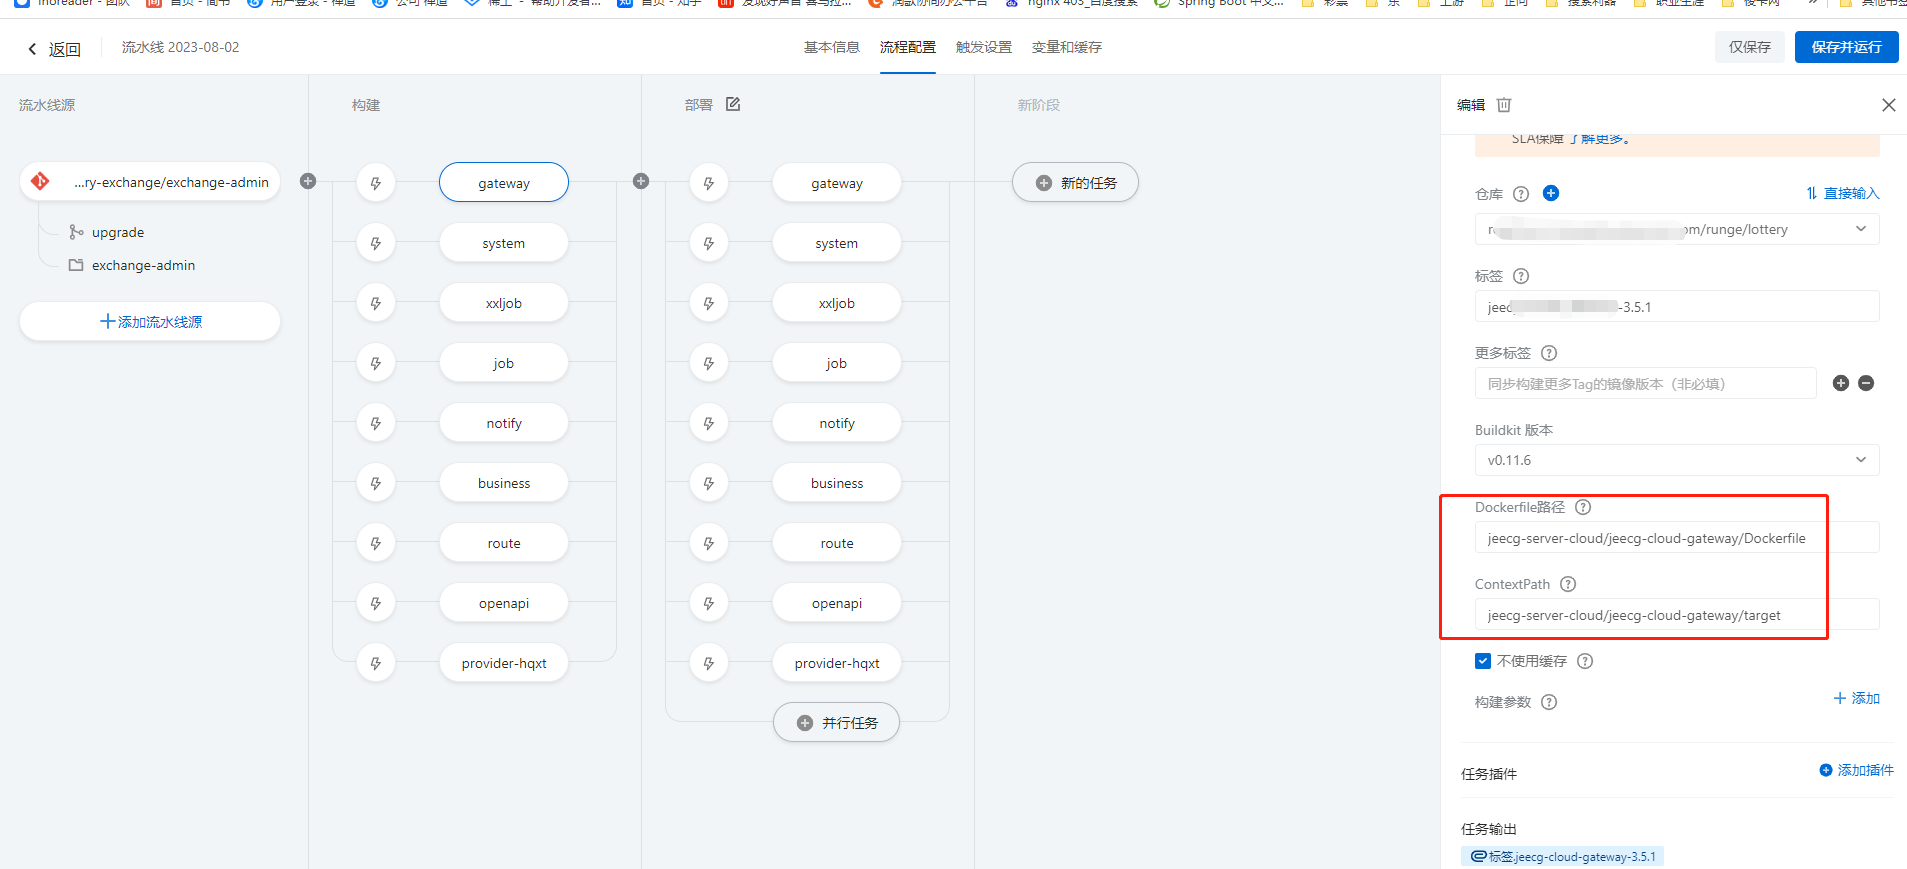Click the exchange-admin folder item
Viewport: 1907px width, 869px height.
[132, 265]
